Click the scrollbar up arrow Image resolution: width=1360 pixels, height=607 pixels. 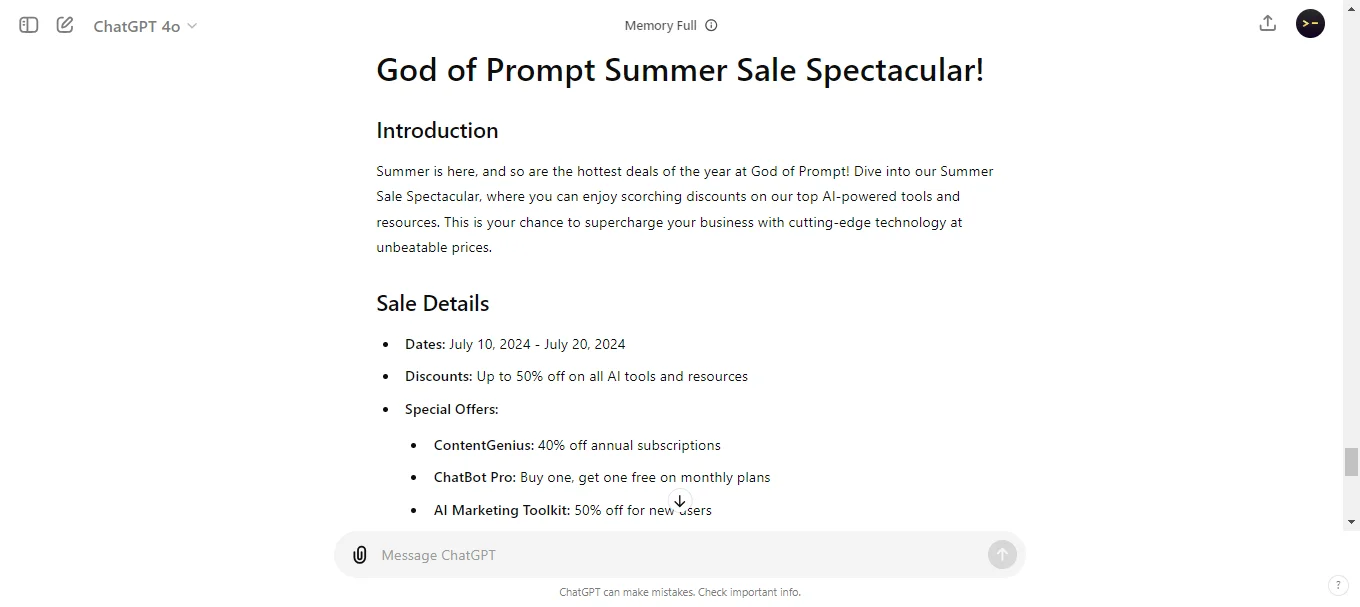pyautogui.click(x=1352, y=8)
